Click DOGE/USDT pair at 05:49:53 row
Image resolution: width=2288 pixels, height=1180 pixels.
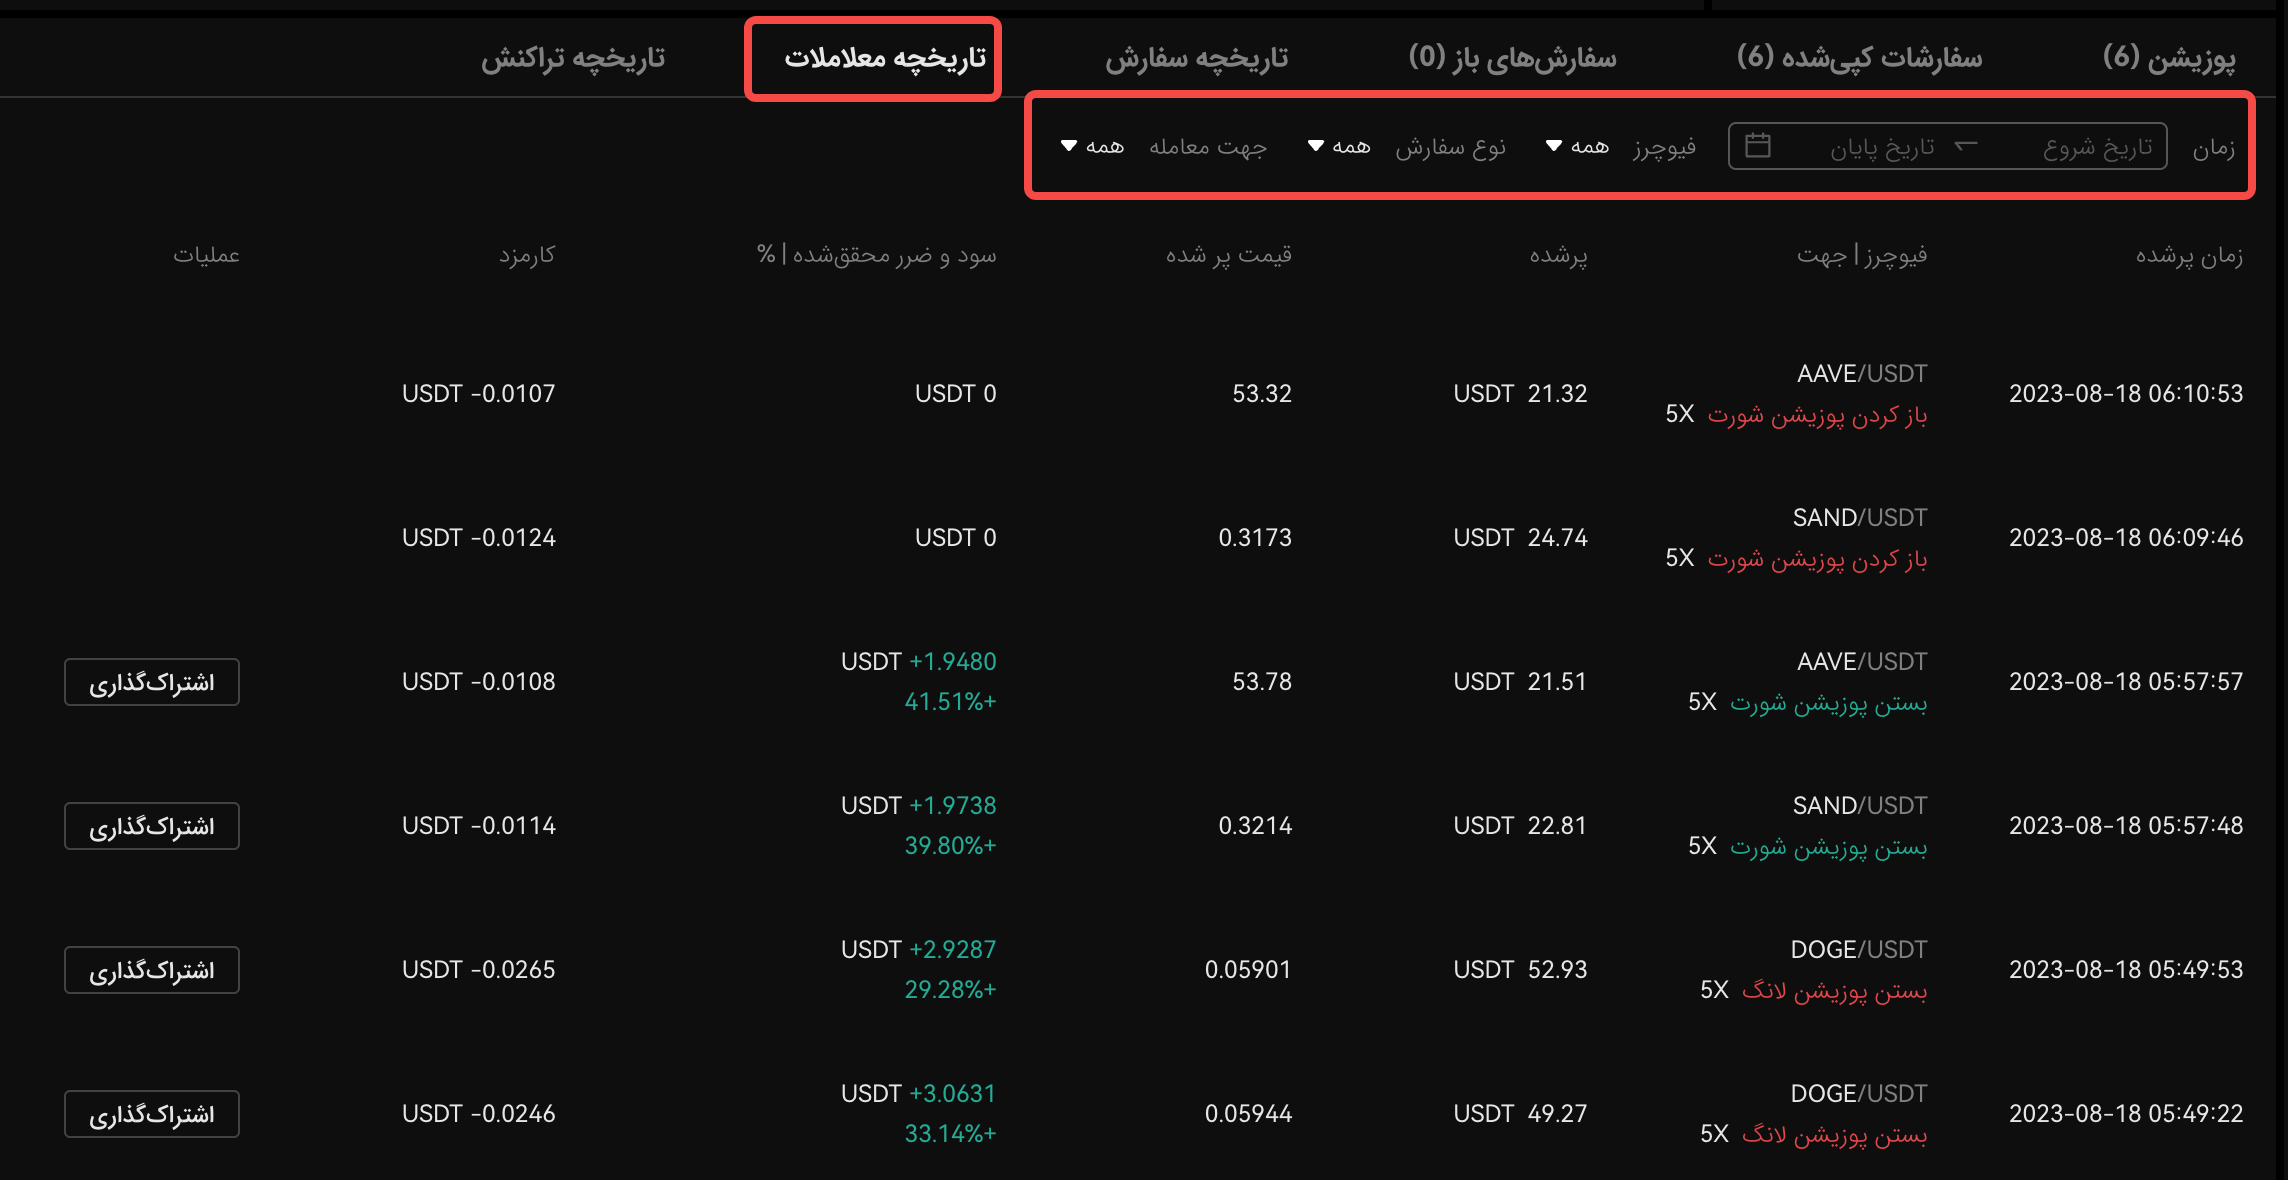1858,950
